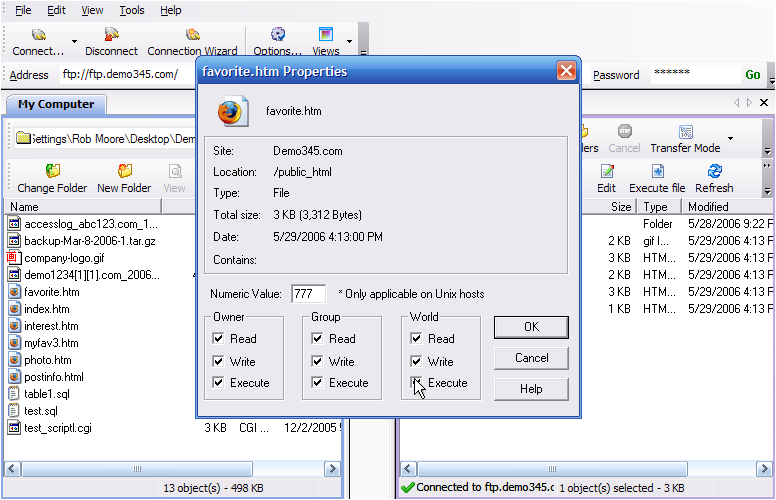Click the local path folder icon
Screen dimensions: 776x500
pyautogui.click(x=23, y=138)
